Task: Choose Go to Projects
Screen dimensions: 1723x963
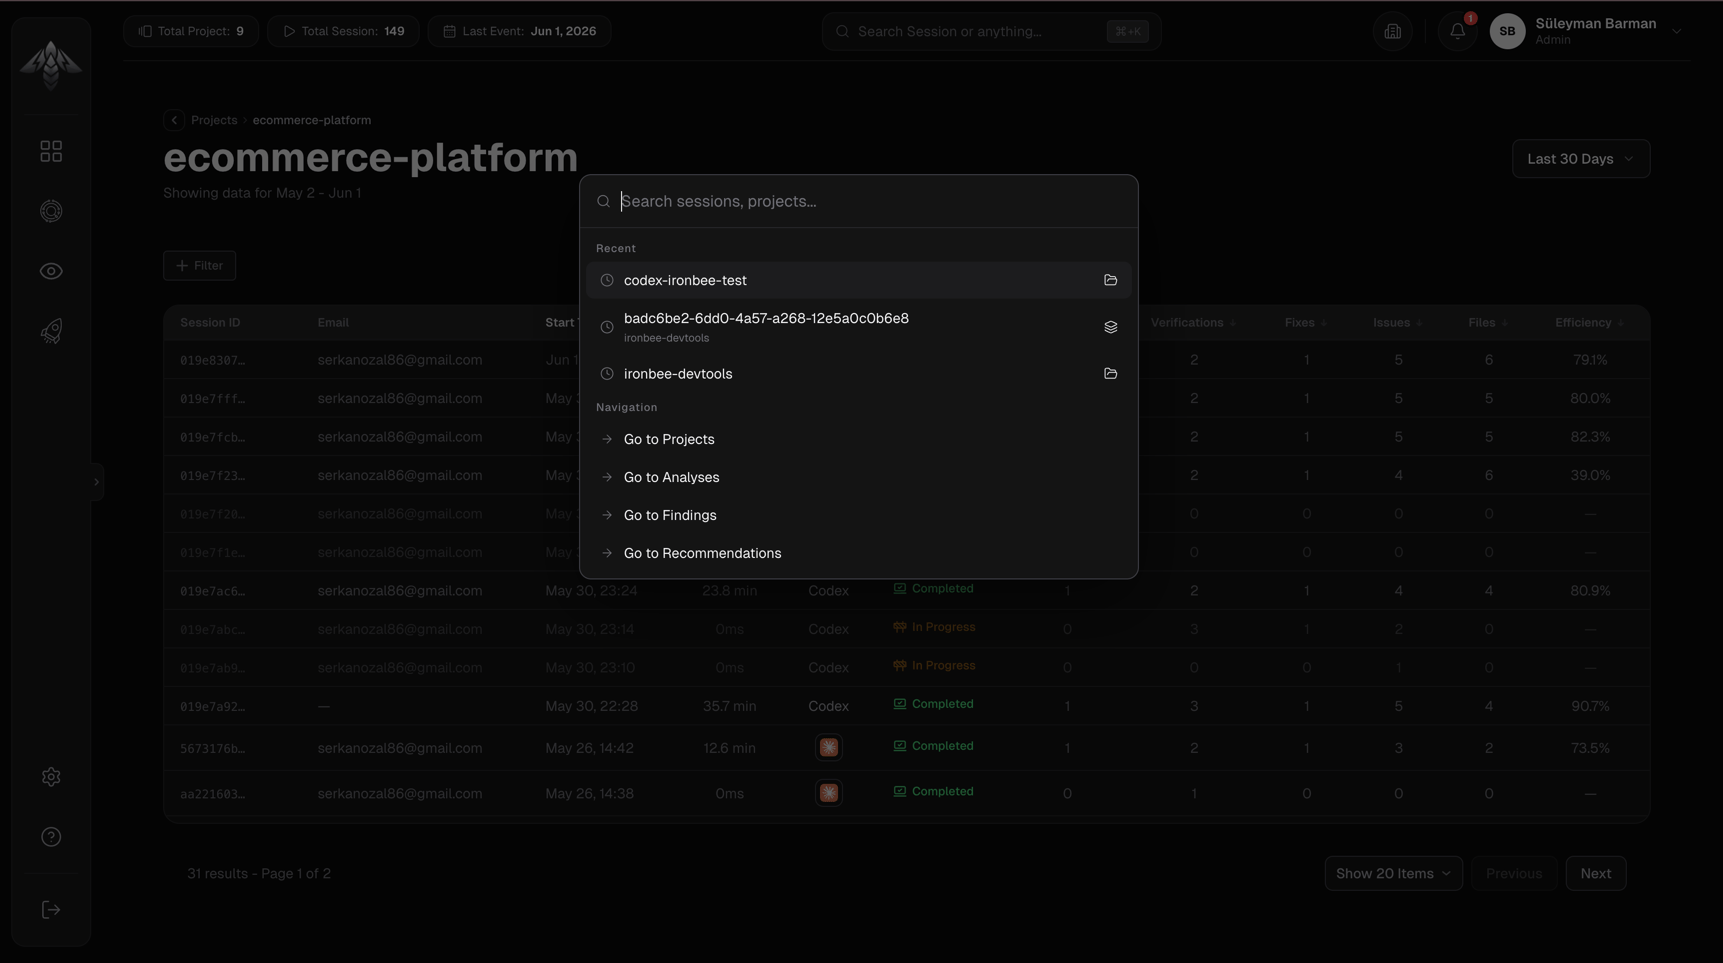Action: pyautogui.click(x=859, y=439)
